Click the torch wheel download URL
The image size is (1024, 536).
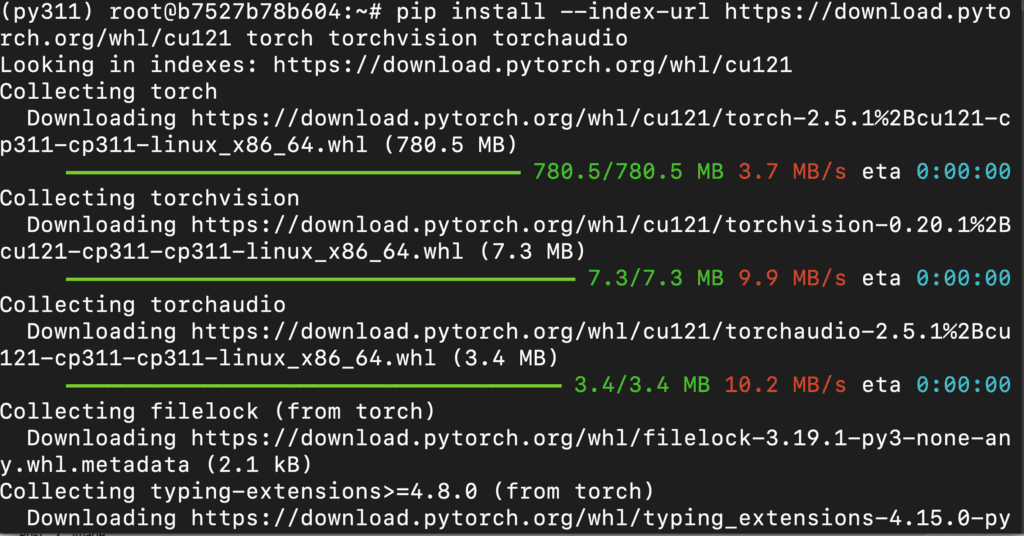tap(600, 119)
